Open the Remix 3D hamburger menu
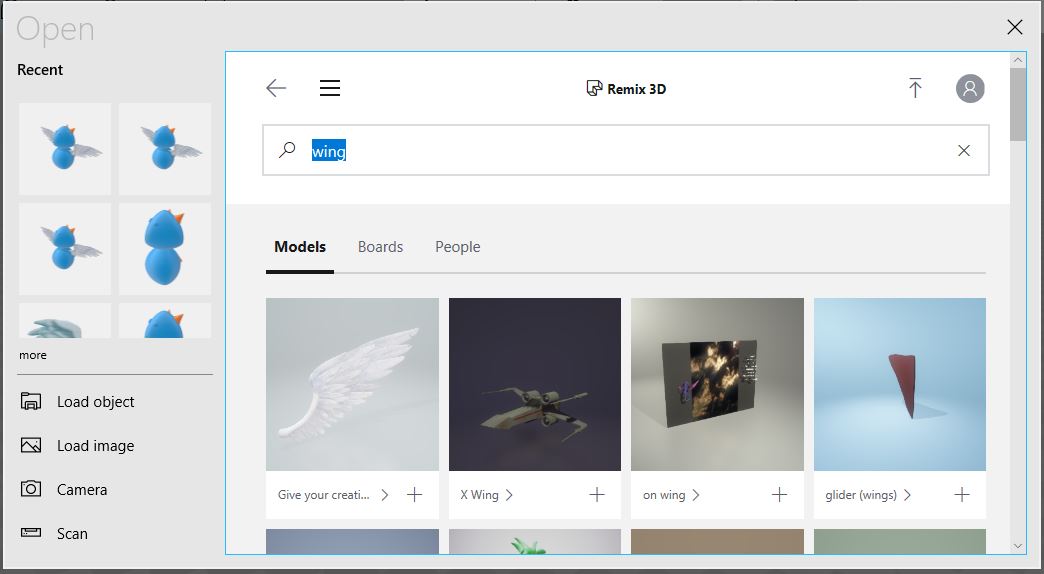 click(330, 88)
